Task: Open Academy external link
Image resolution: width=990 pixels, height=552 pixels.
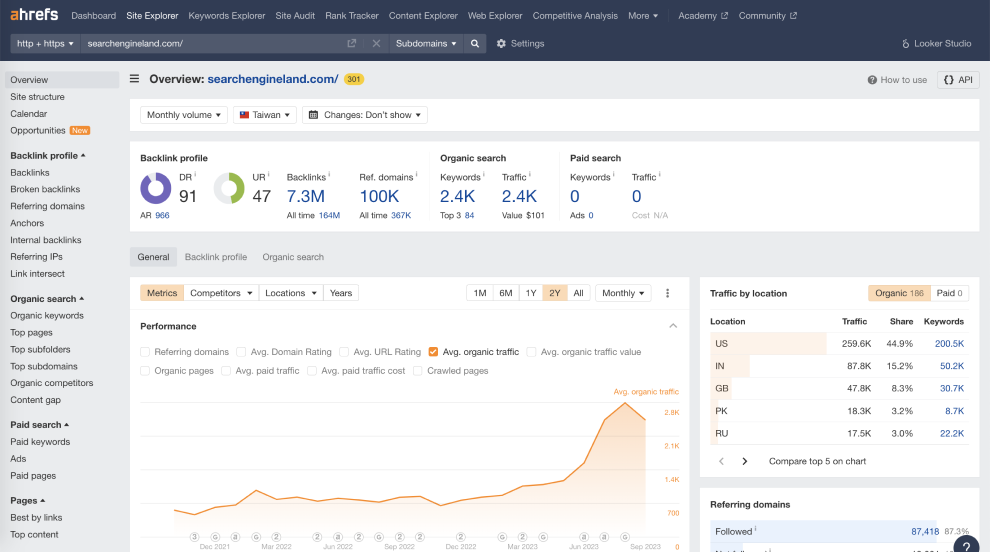Action: click(703, 15)
